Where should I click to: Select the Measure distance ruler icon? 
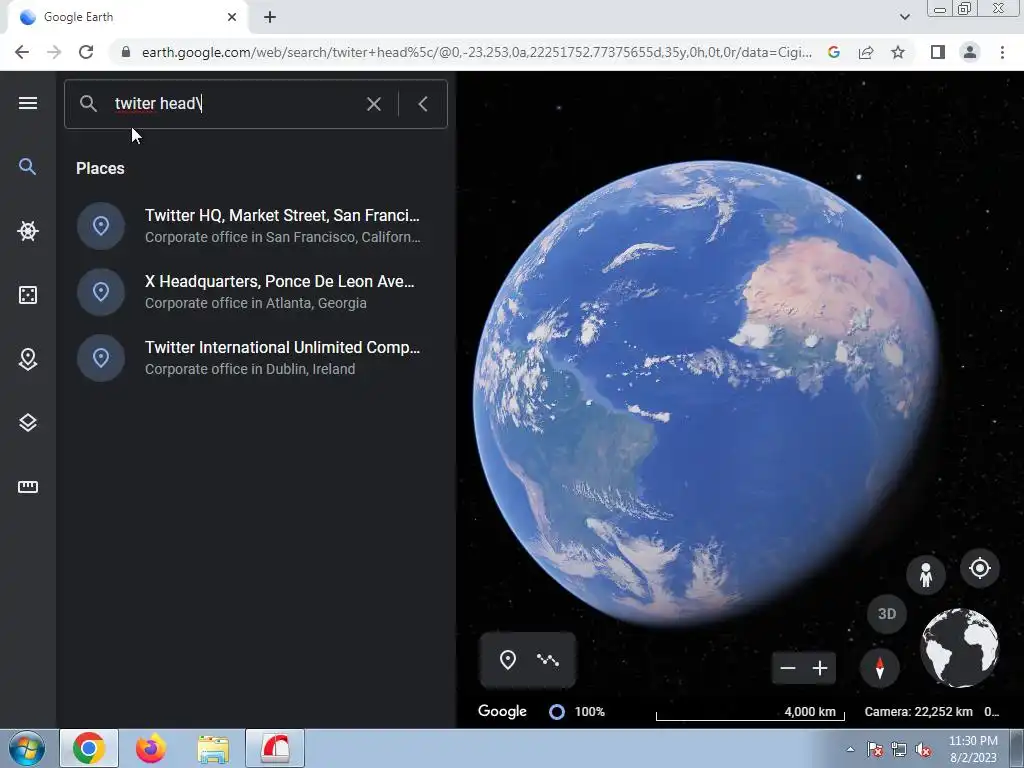point(27,487)
